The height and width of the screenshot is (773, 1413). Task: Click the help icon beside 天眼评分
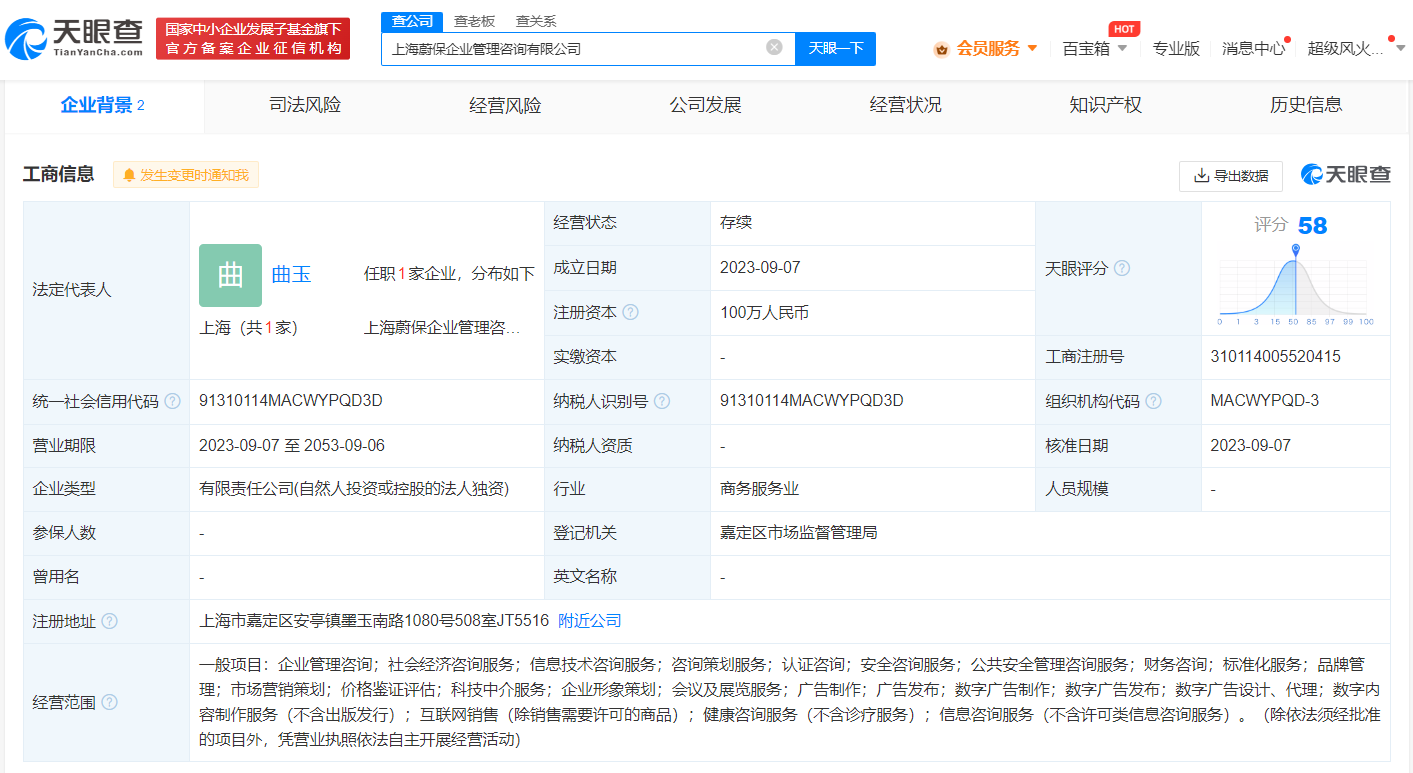[x=1122, y=268]
